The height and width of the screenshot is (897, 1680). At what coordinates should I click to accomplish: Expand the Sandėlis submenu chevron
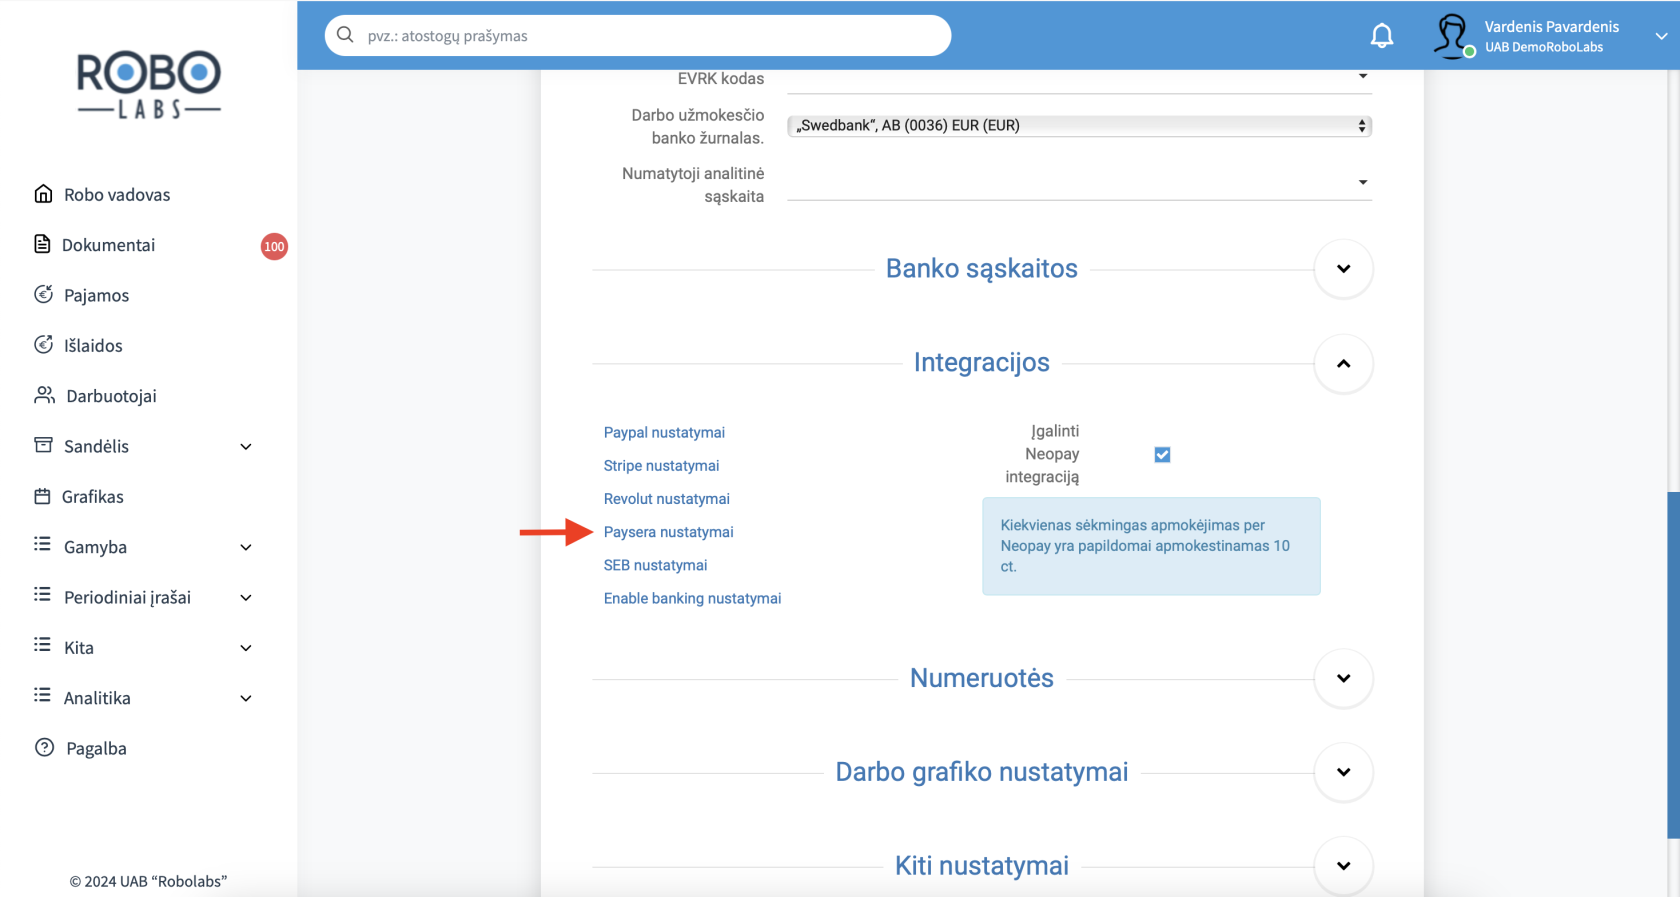click(246, 447)
